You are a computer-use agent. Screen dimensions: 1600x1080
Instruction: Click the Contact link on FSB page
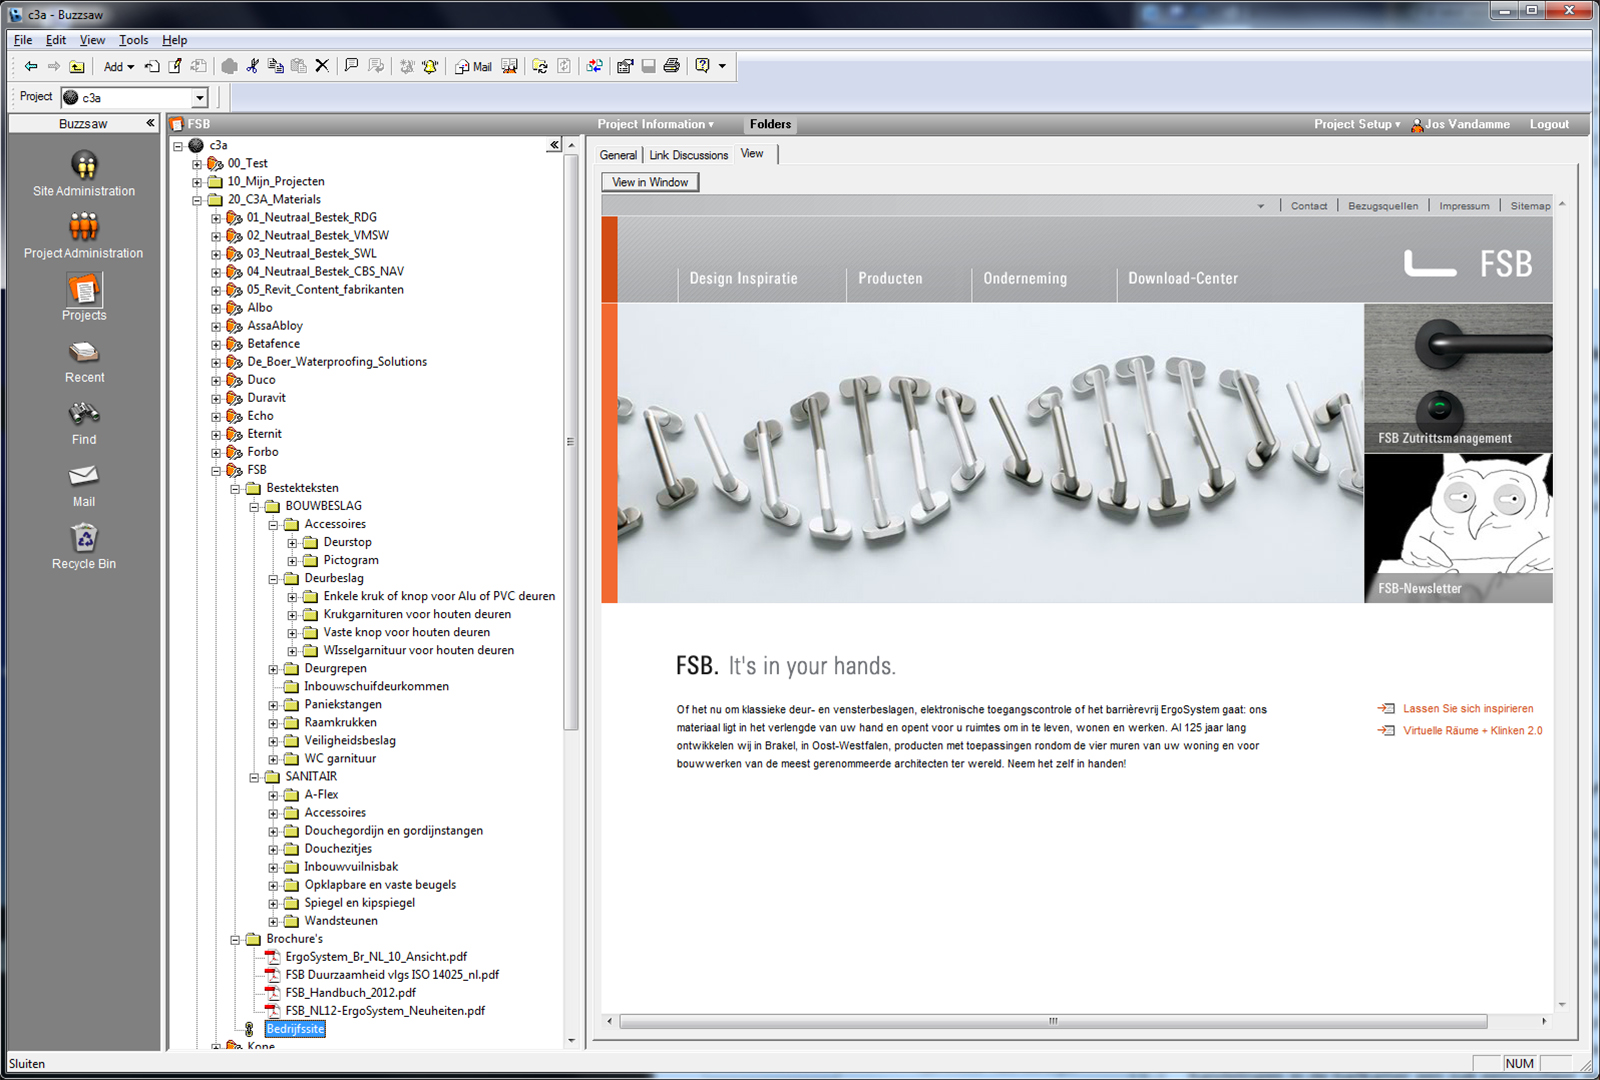[1309, 206]
